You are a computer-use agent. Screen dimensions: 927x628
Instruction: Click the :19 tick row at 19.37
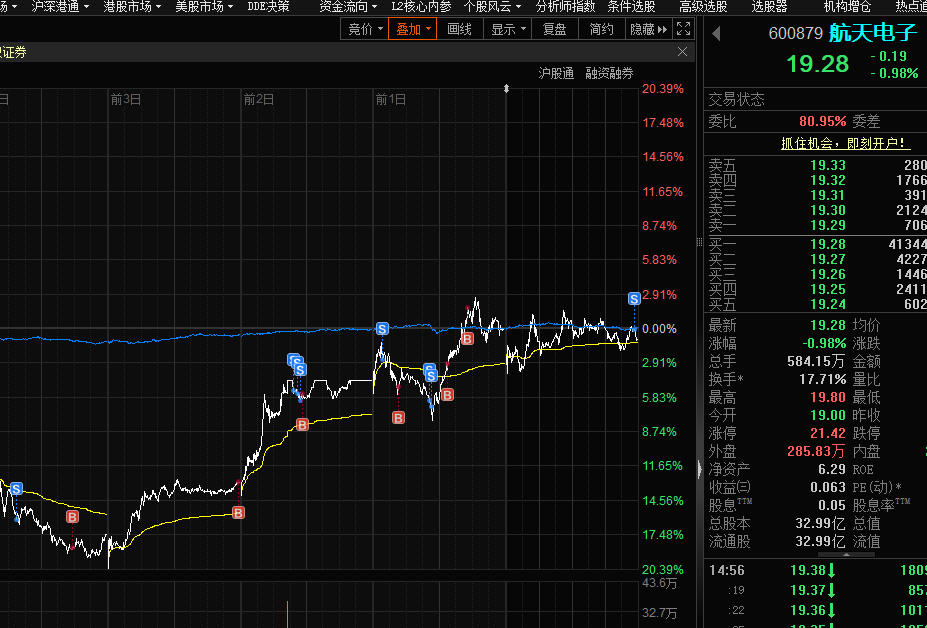point(817,590)
